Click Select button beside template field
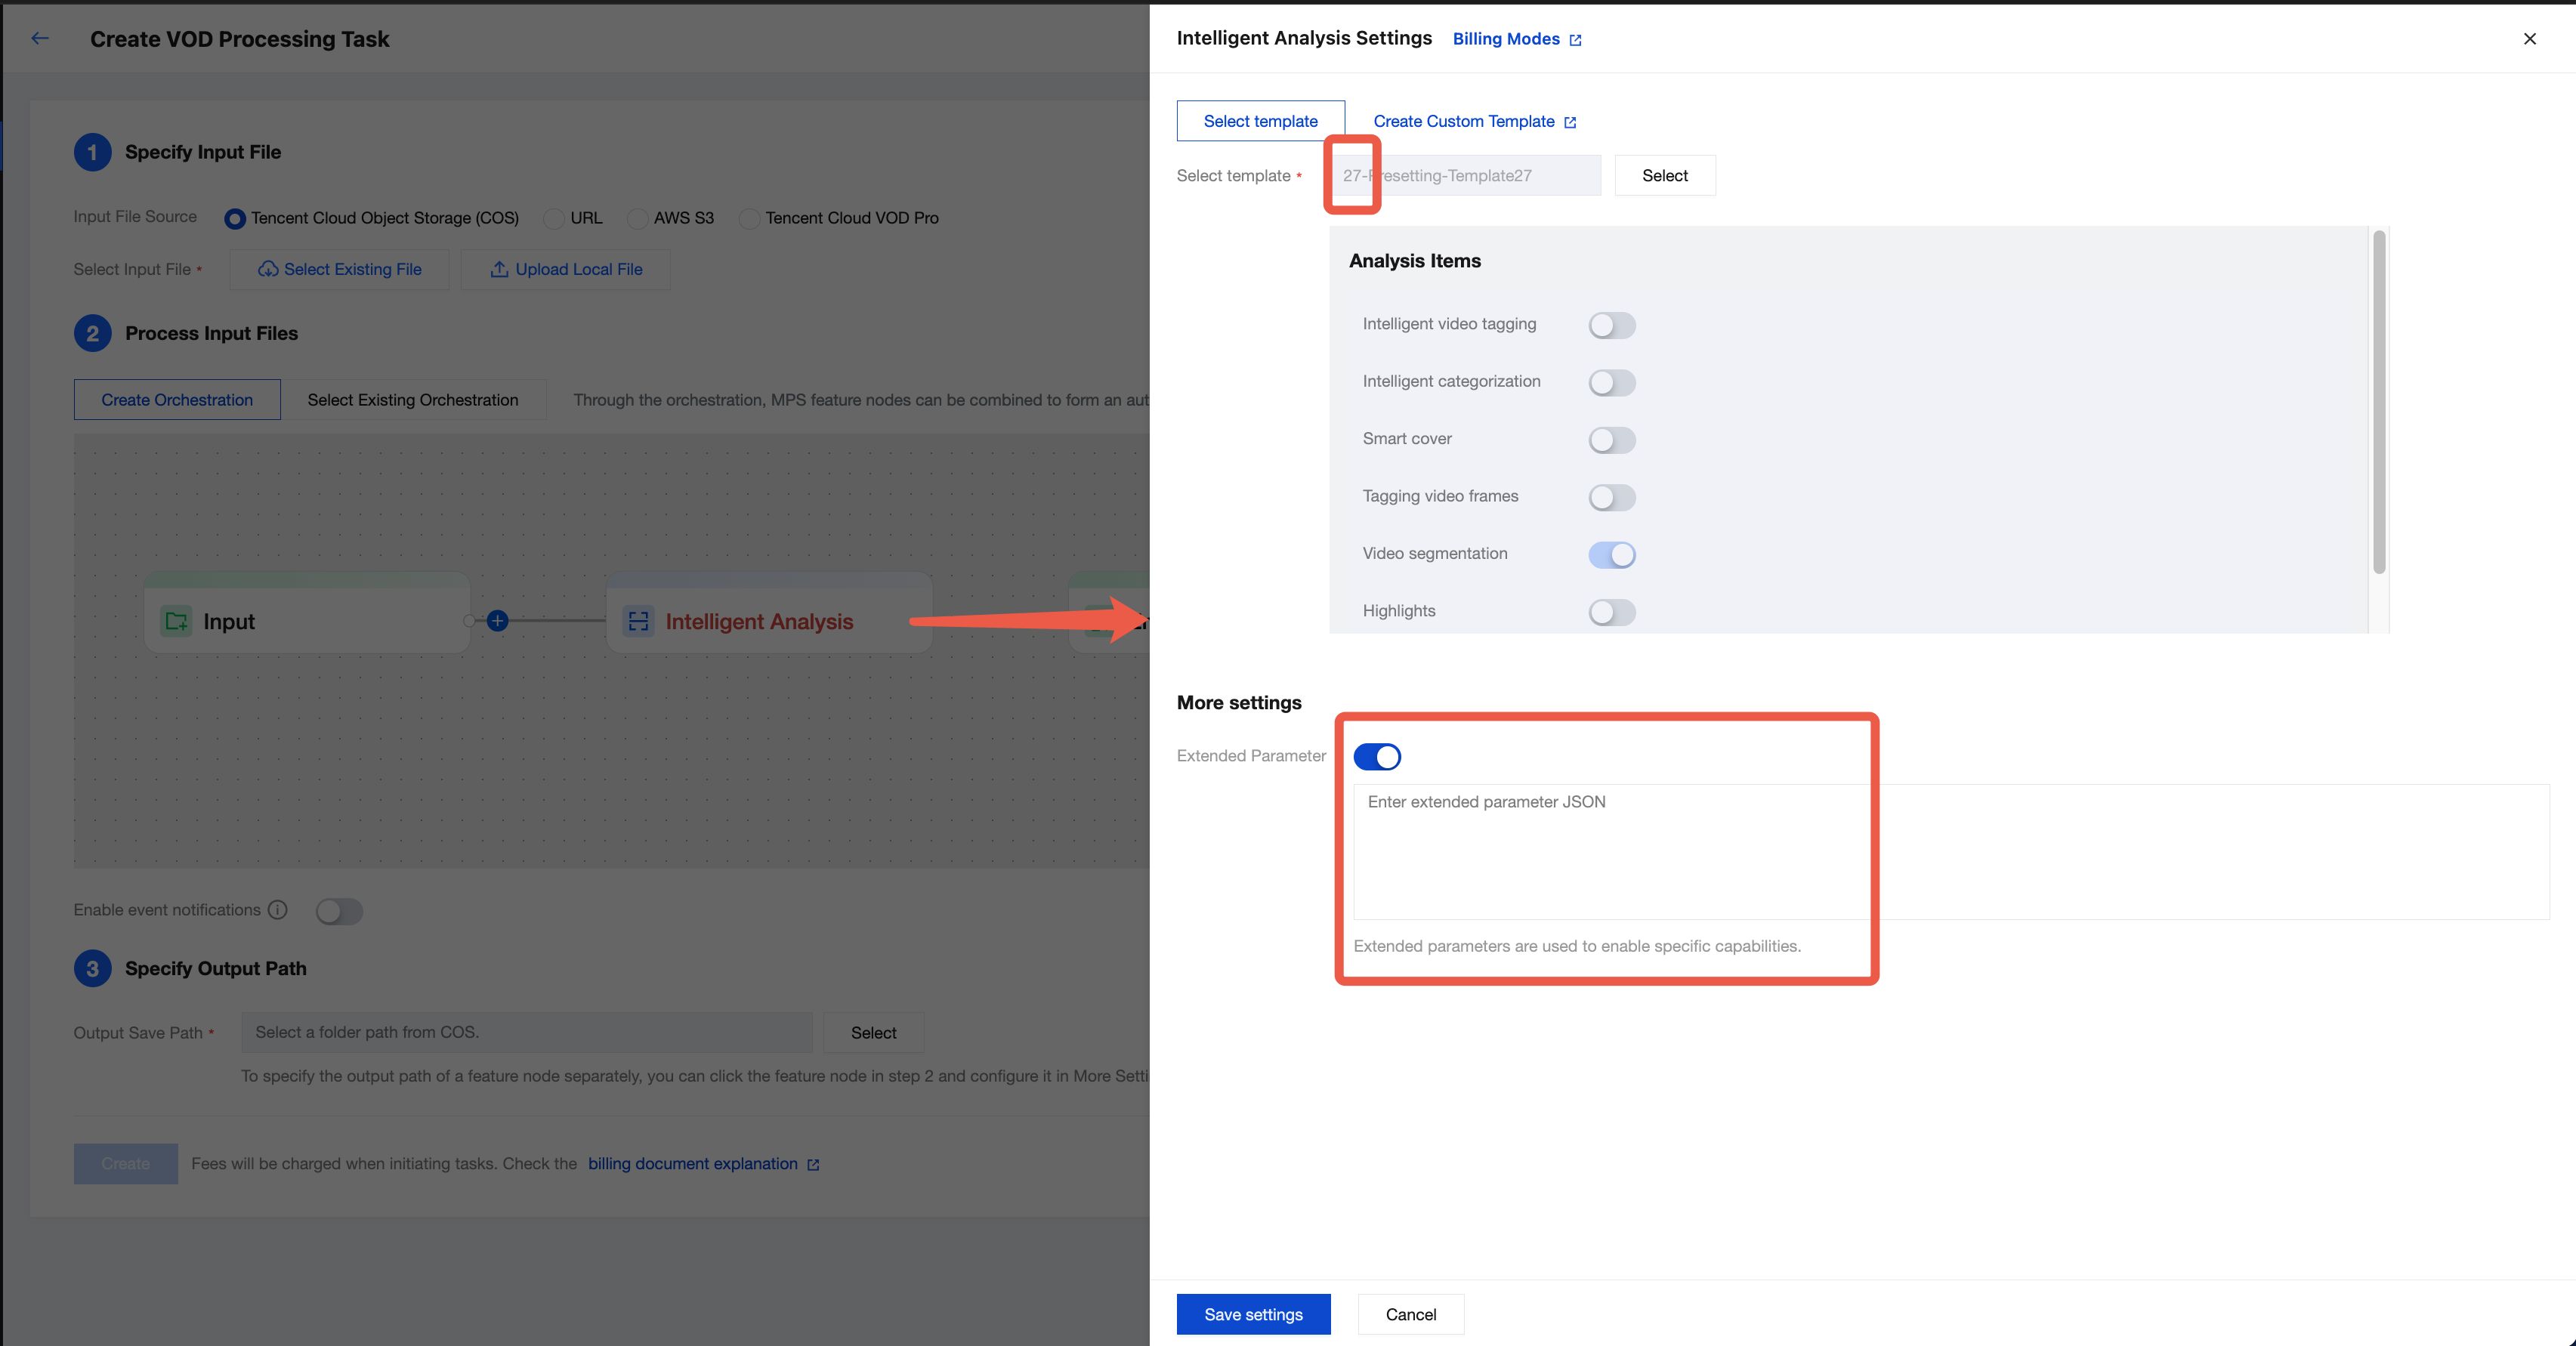This screenshot has width=2576, height=1346. pos(1664,175)
